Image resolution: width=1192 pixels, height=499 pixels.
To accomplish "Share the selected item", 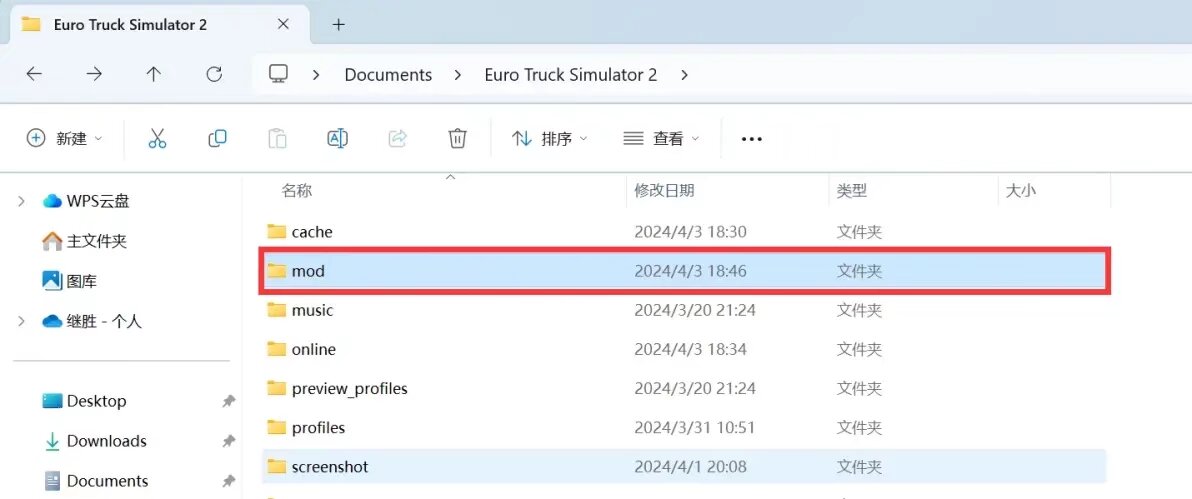I will (x=398, y=138).
